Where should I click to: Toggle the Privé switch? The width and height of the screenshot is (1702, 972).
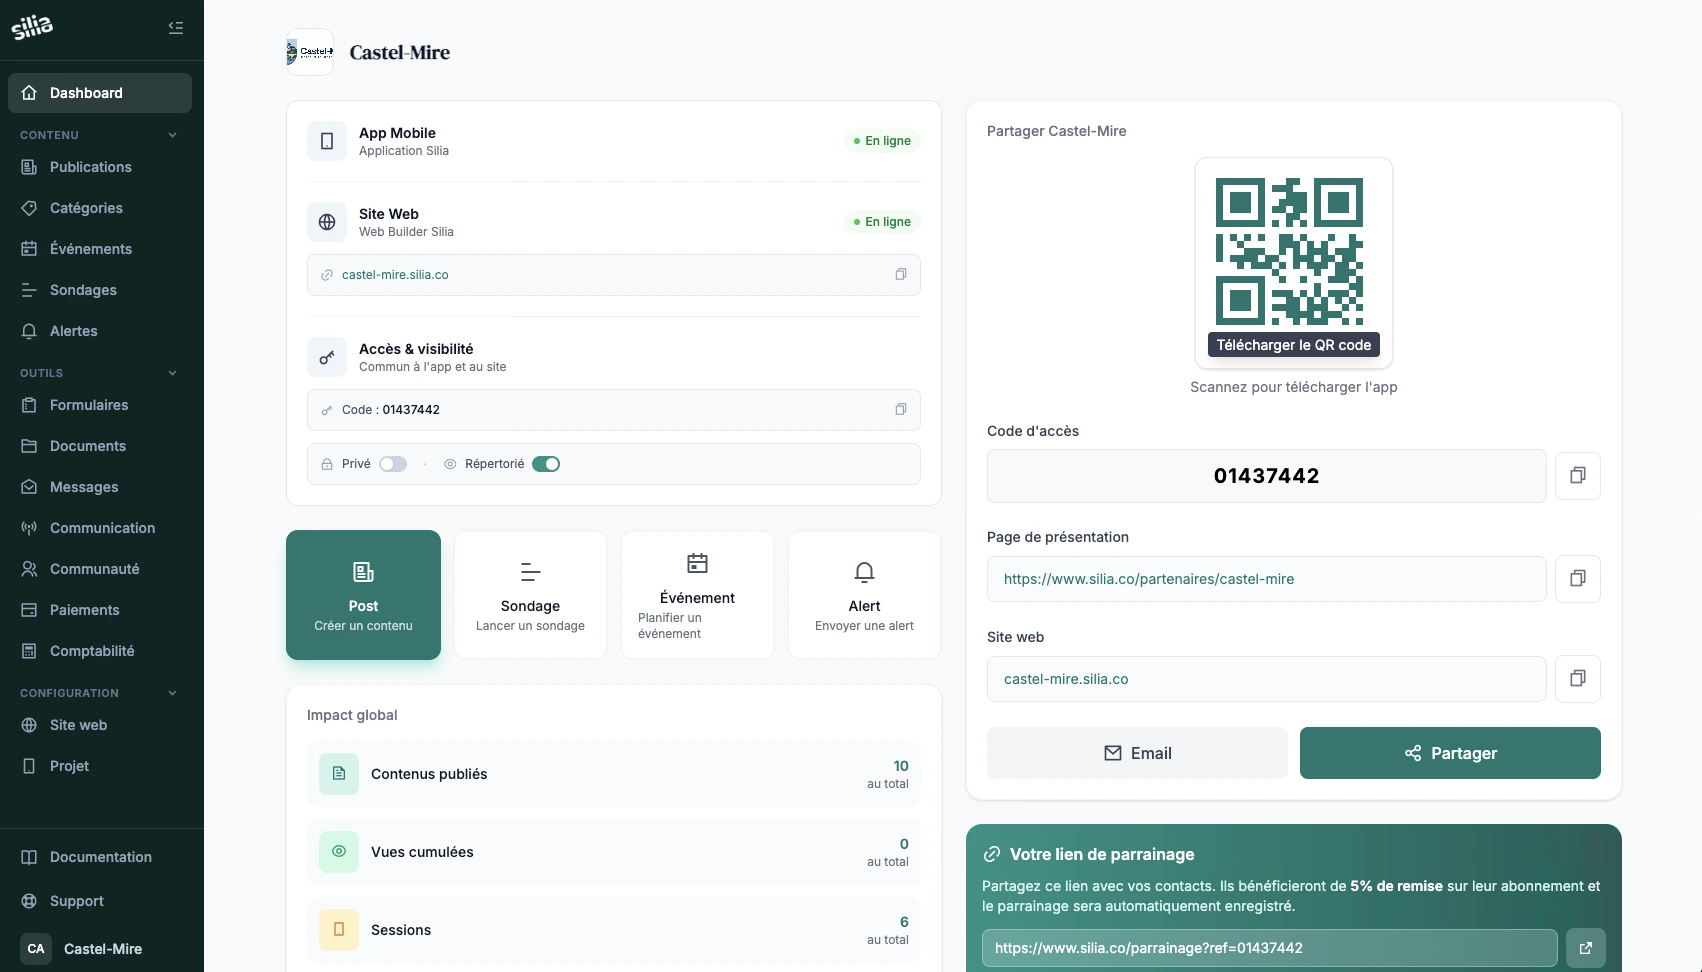point(393,464)
